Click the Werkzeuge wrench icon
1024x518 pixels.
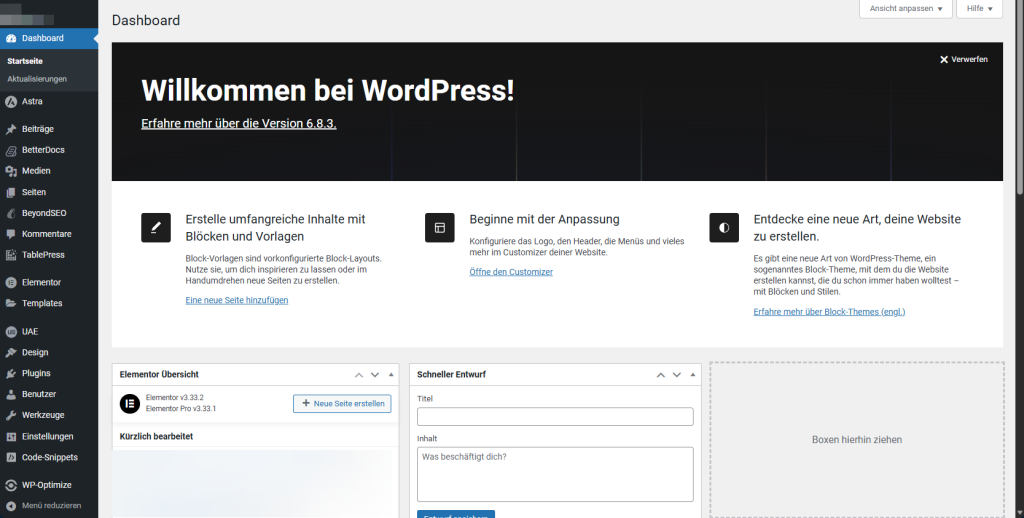[x=11, y=415]
